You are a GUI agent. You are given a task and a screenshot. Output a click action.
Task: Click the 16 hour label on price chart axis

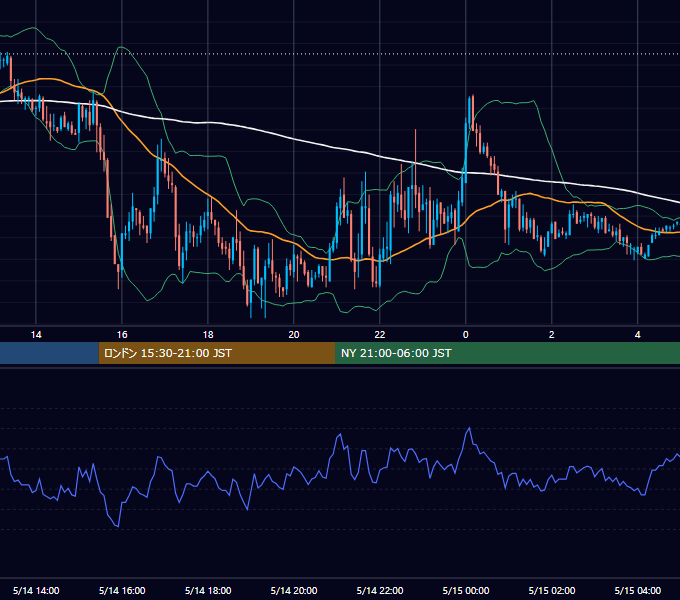[122, 335]
